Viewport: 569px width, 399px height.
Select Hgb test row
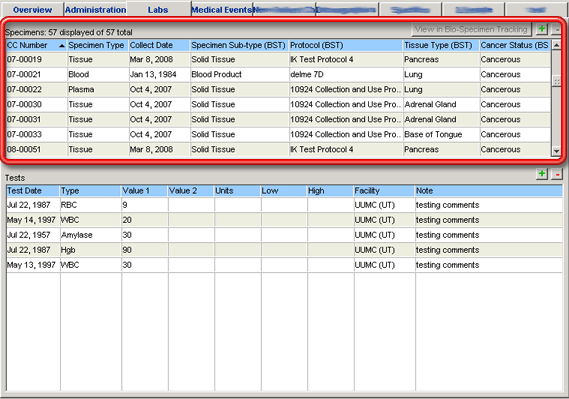click(x=284, y=250)
